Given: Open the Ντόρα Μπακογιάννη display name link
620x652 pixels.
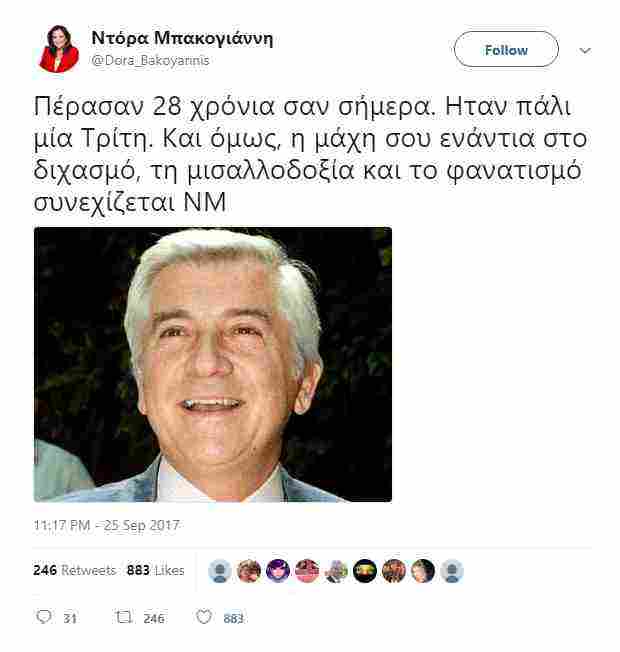Looking at the screenshot, I should [182, 39].
